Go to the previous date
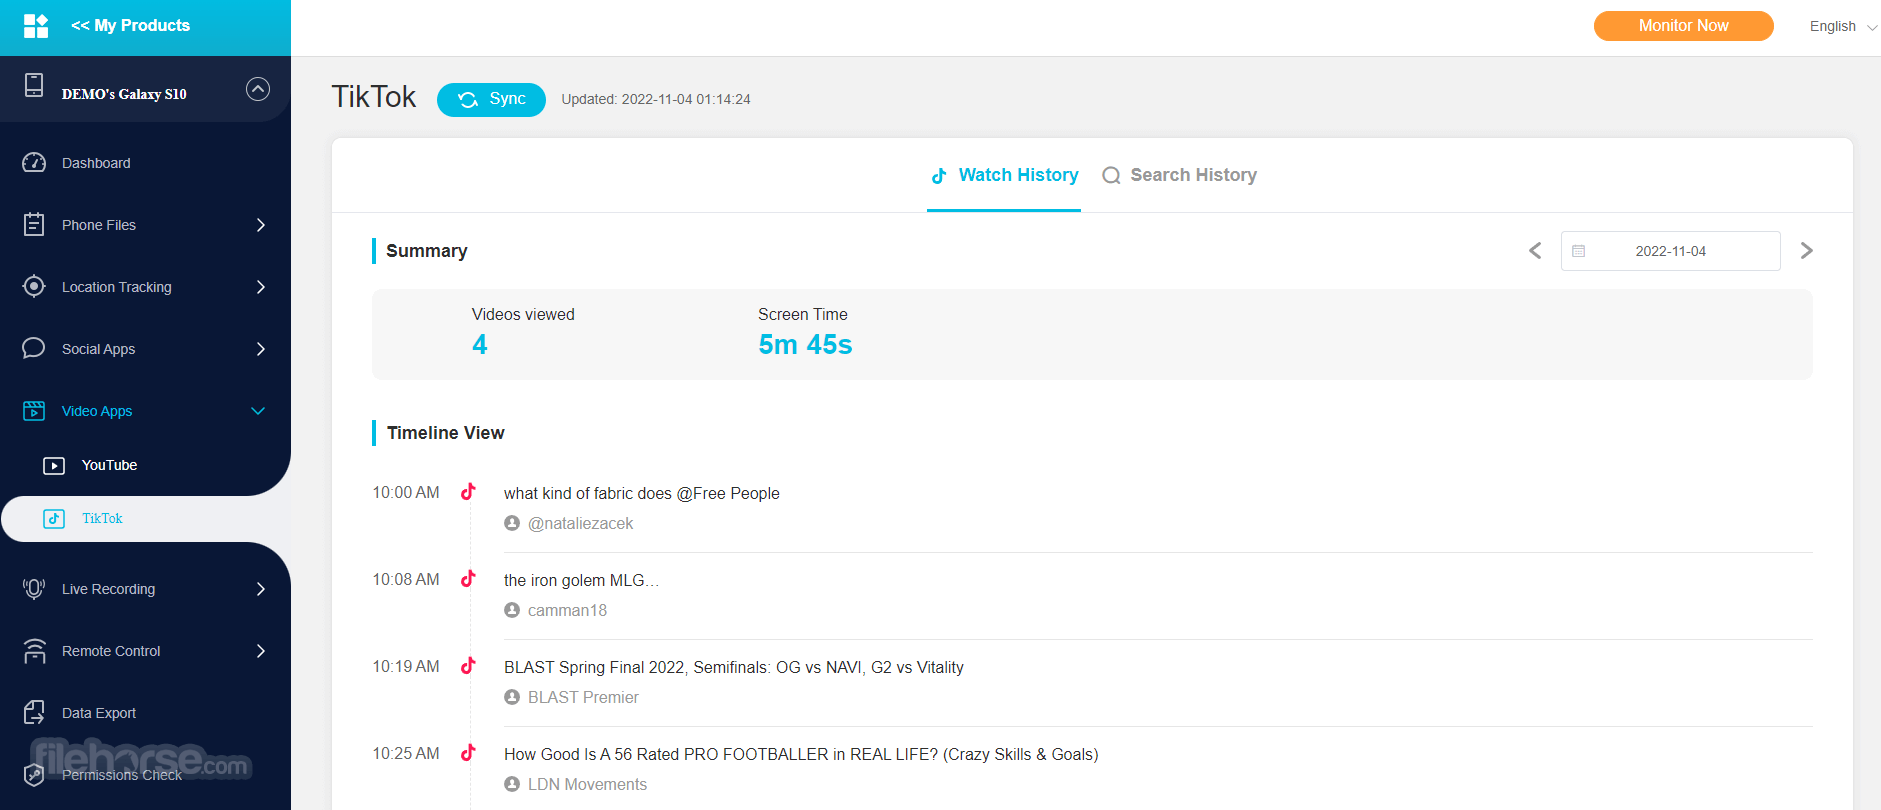 [1535, 251]
